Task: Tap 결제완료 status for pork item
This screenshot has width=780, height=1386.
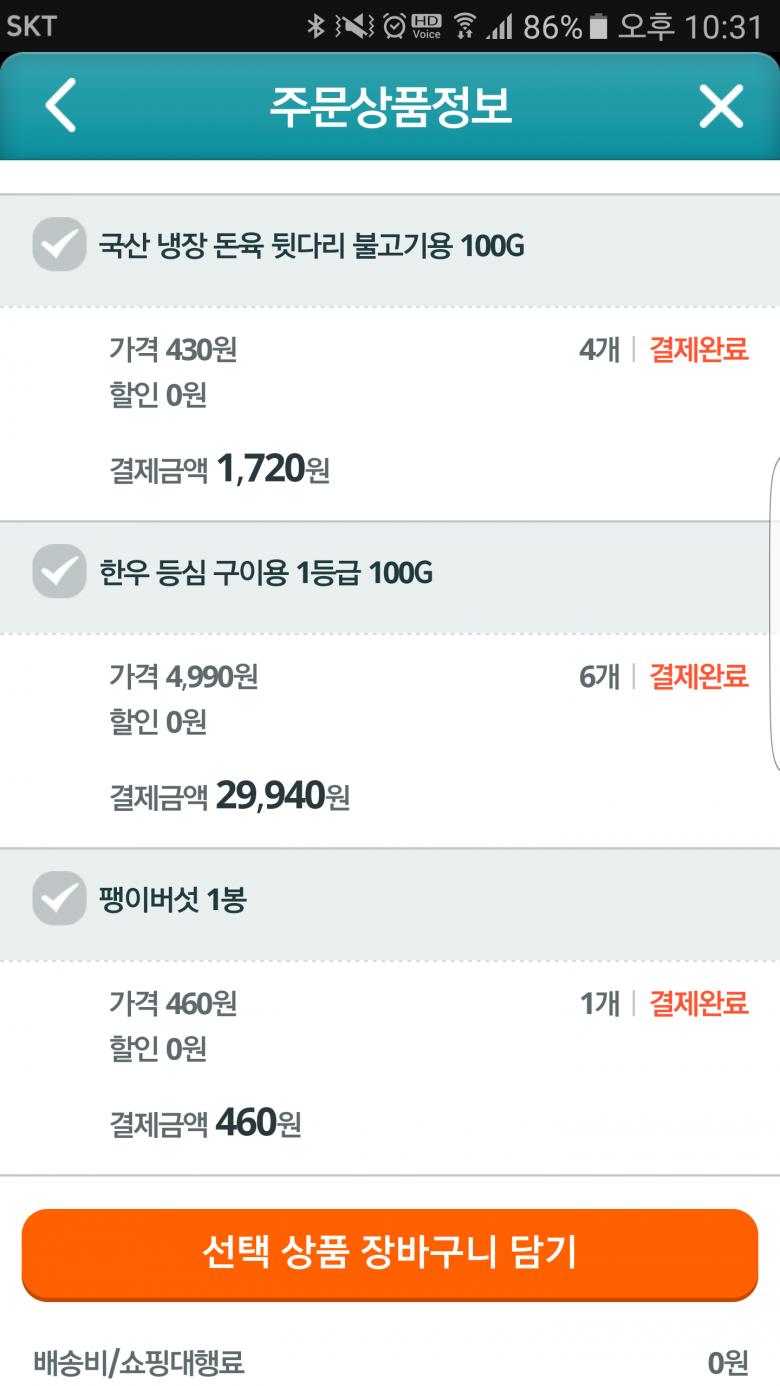Action: (699, 349)
